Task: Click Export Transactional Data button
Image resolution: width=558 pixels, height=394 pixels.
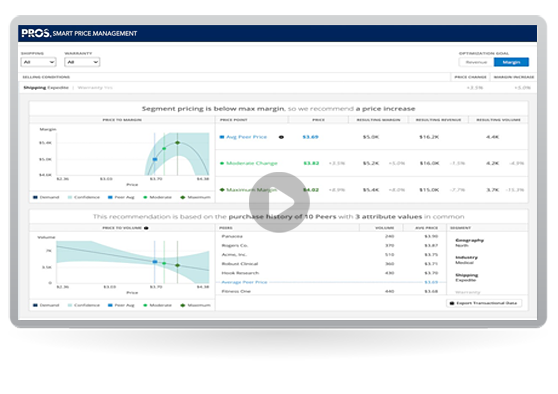Action: 484,303
